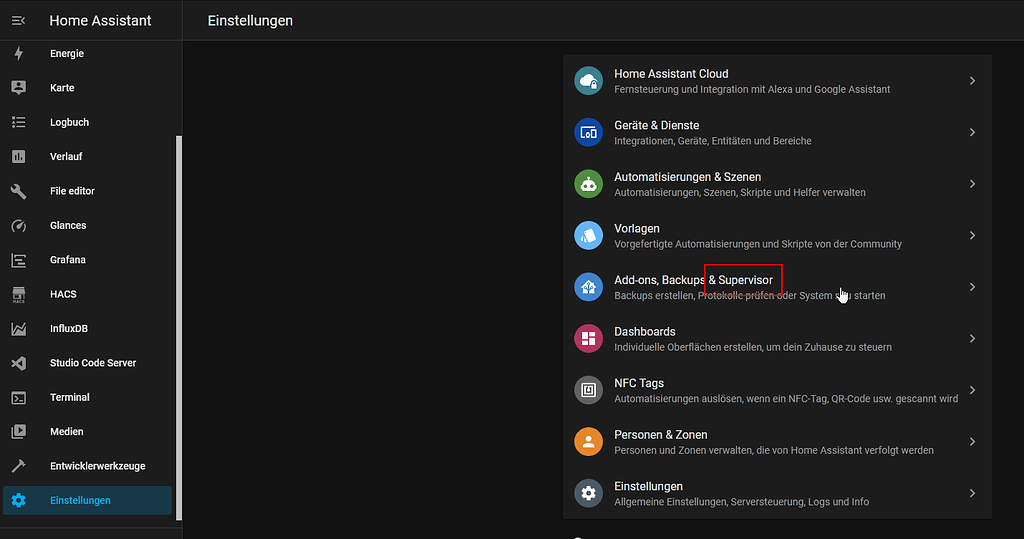Open Vorlagen chevron arrow
Viewport: 1024px width, 539px height.
click(972, 236)
